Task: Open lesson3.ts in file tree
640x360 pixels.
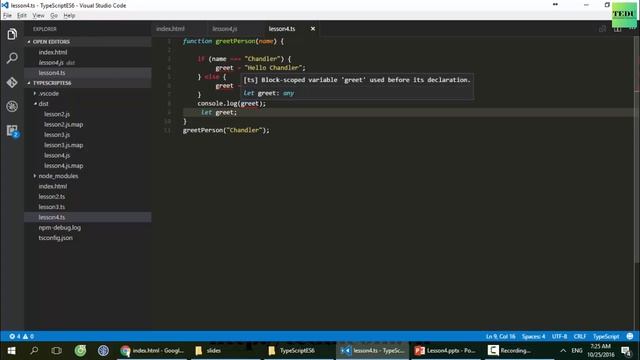Action: (x=51, y=207)
